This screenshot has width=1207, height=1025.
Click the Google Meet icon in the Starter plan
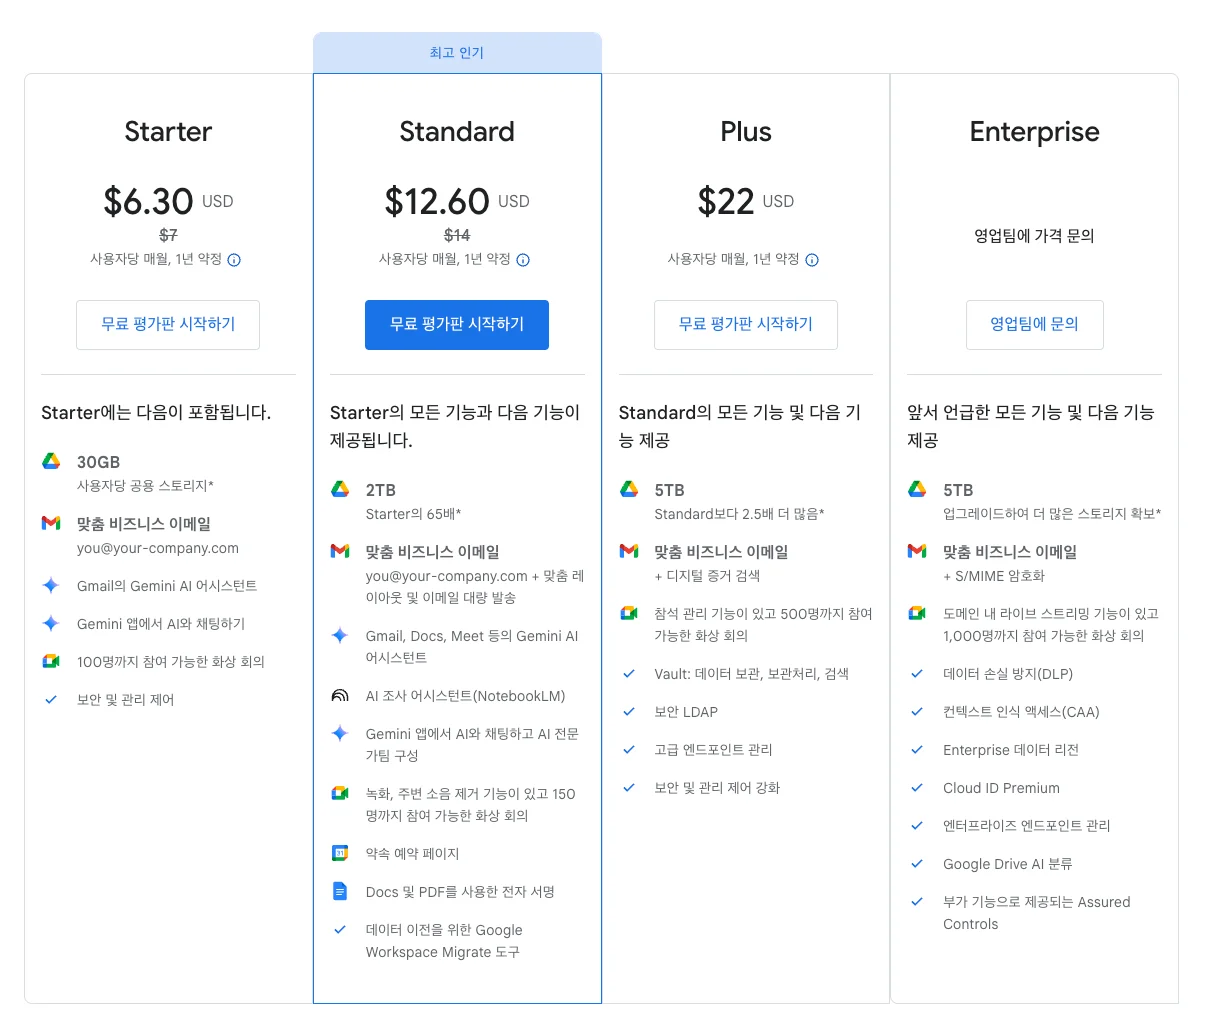click(x=51, y=661)
